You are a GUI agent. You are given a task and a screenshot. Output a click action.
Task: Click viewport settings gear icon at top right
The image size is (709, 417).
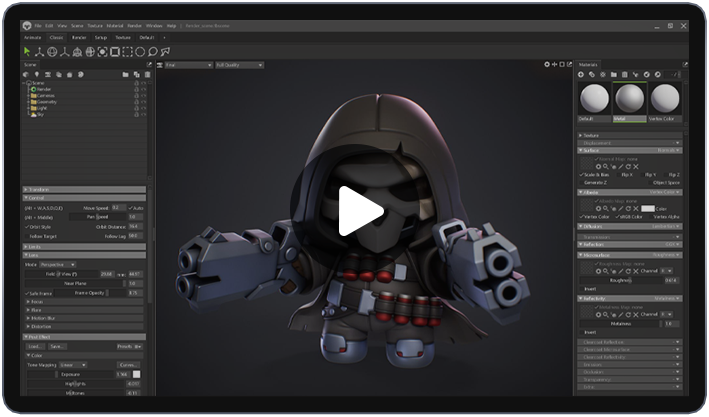[x=547, y=65]
